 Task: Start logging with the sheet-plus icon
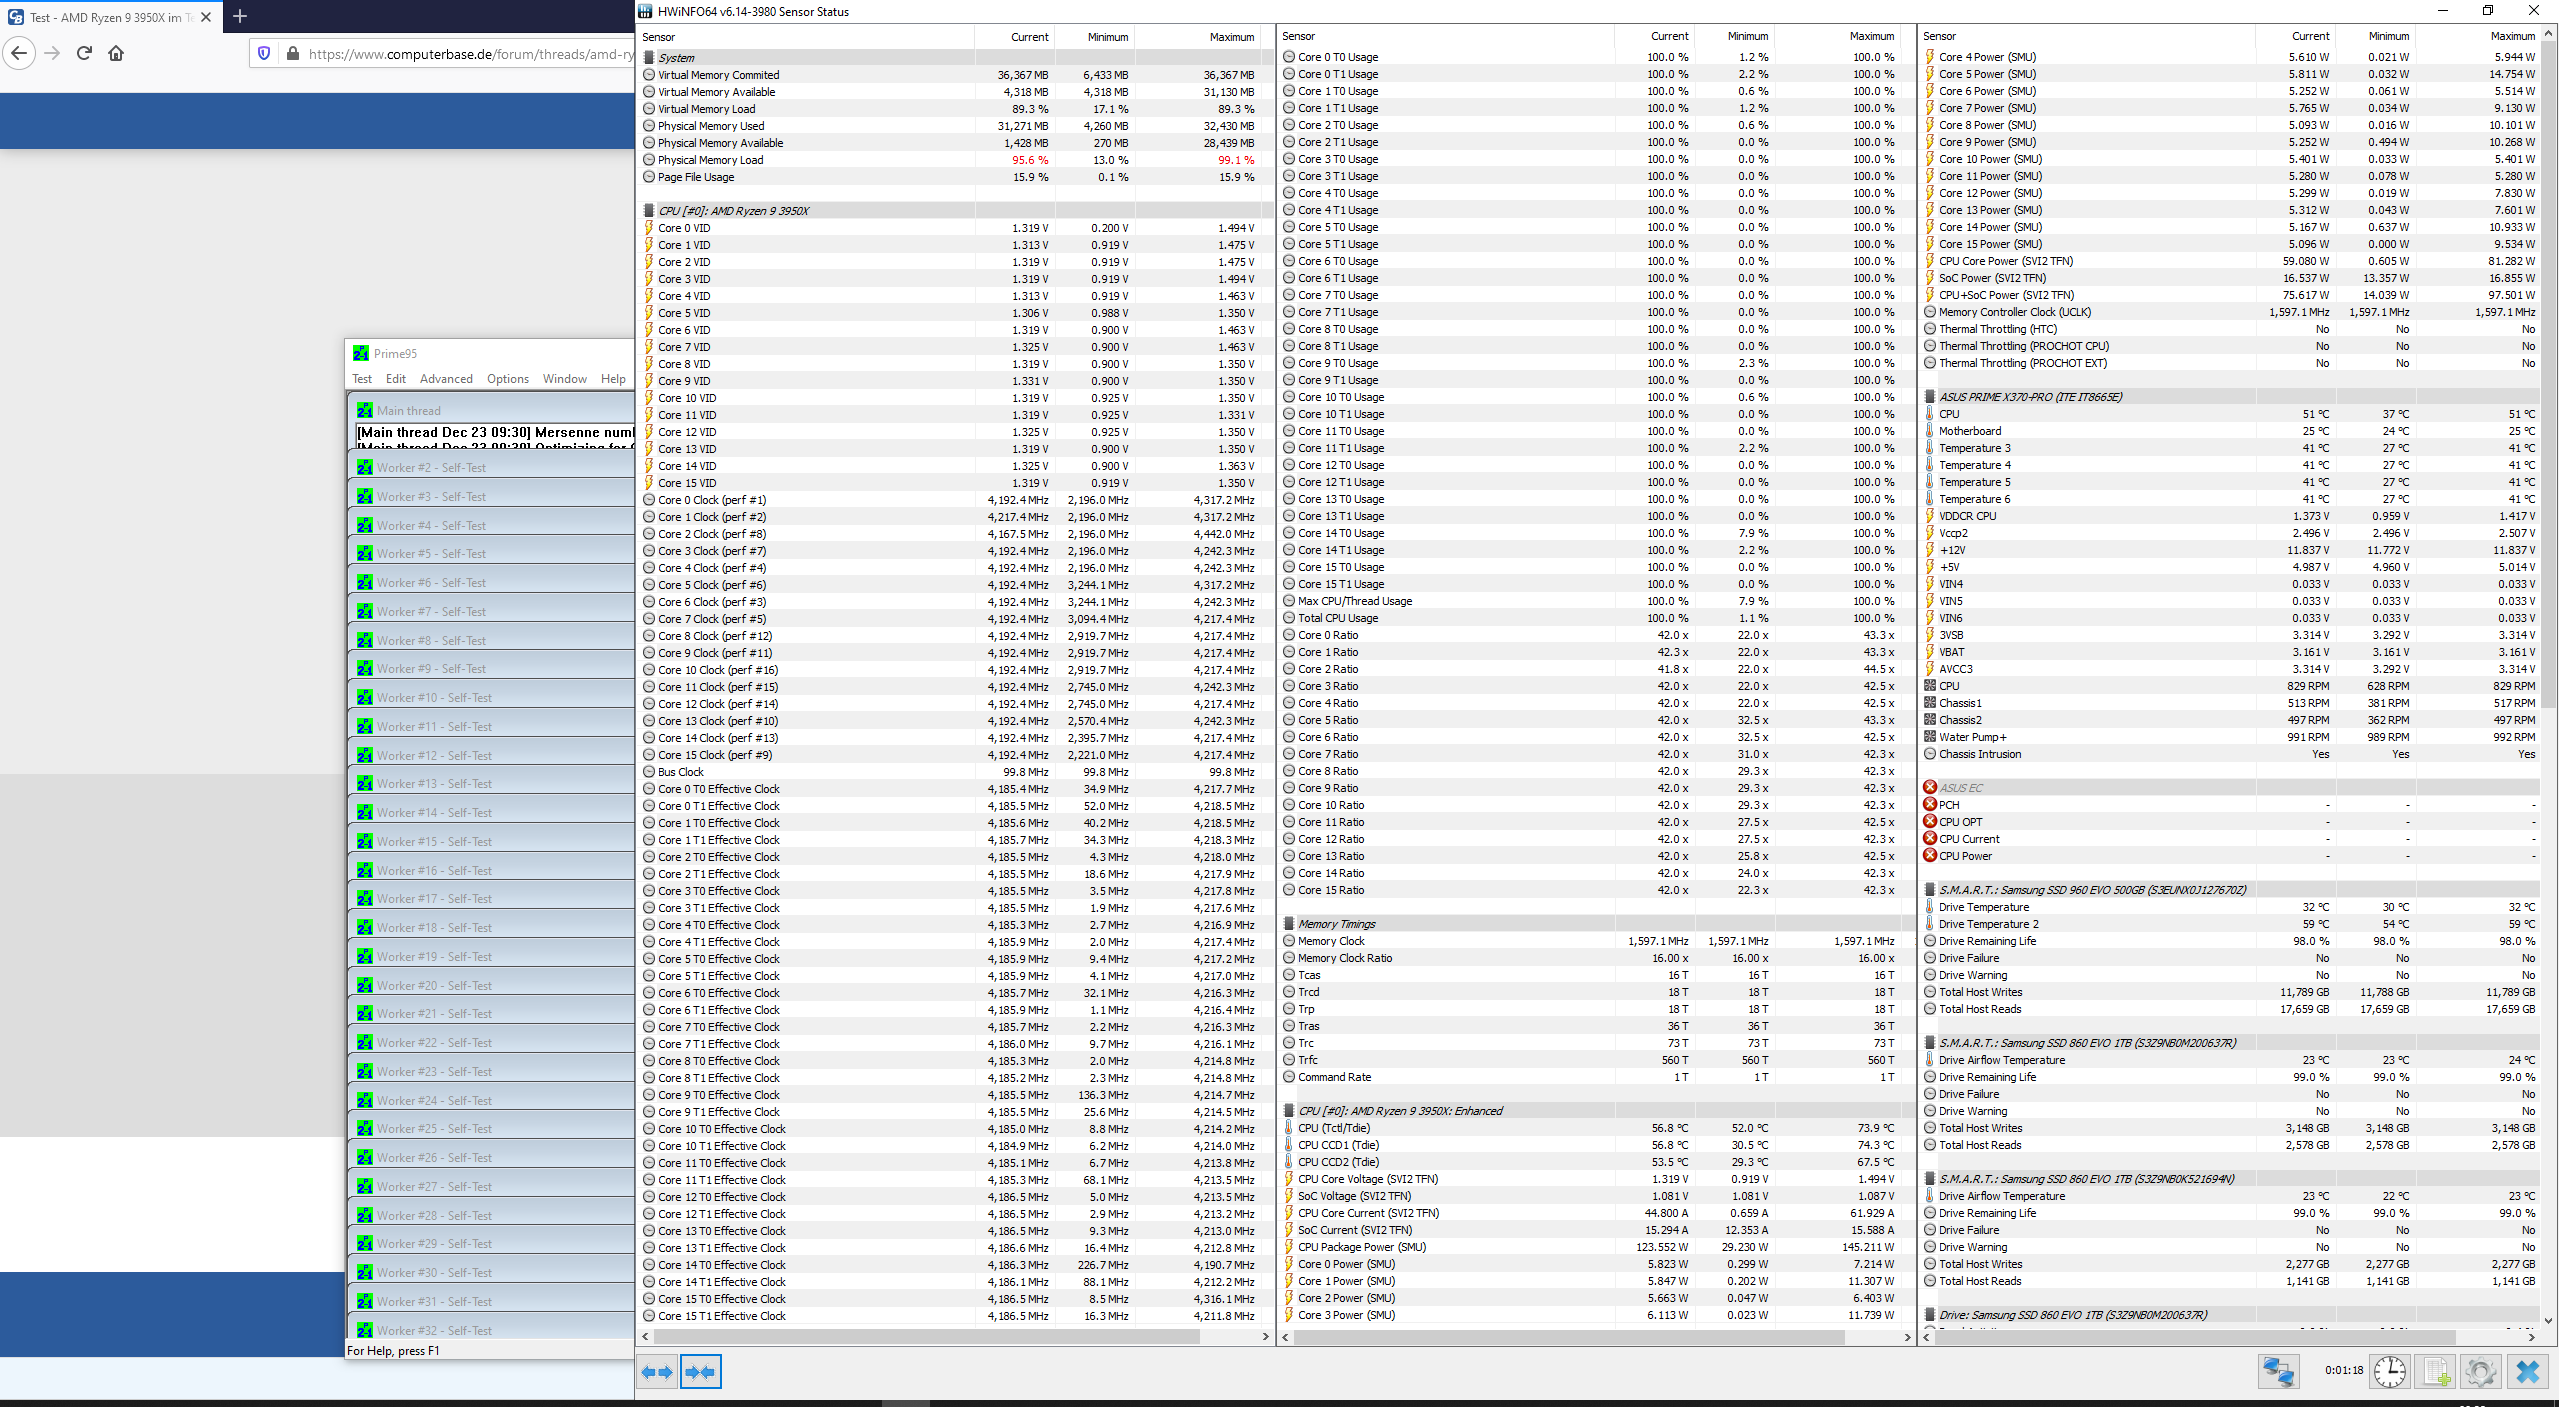2436,1371
